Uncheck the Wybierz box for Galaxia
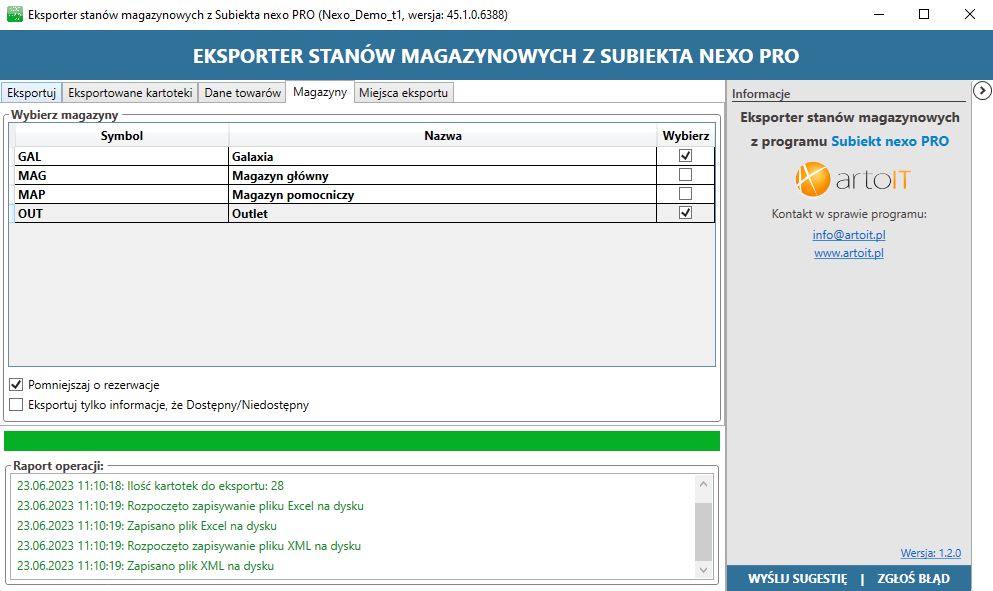The height and width of the screenshot is (591, 993). [x=686, y=155]
